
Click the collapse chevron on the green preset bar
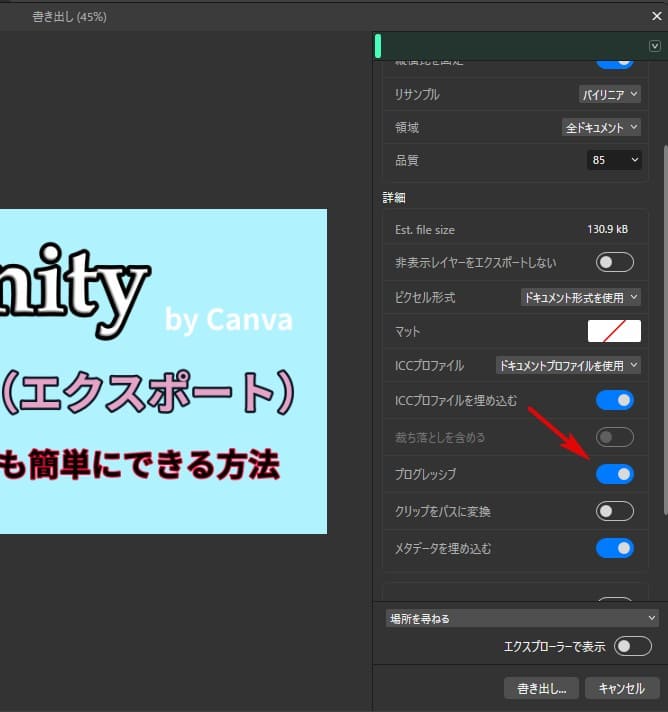pos(655,46)
